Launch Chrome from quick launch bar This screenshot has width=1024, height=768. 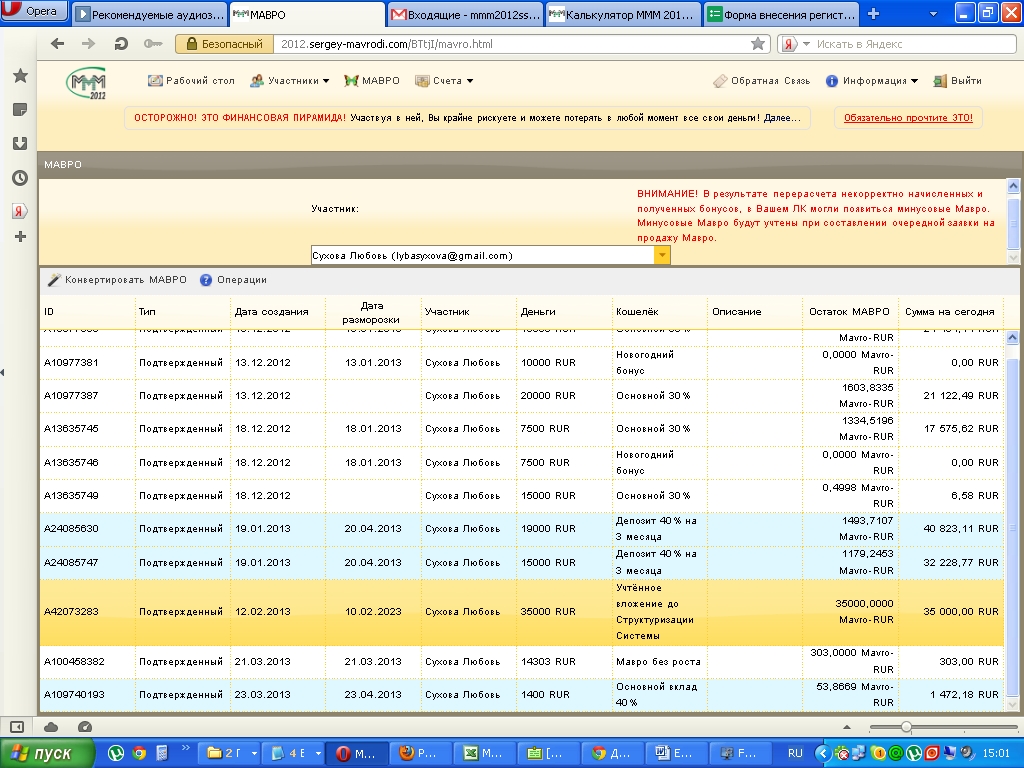click(x=138, y=753)
